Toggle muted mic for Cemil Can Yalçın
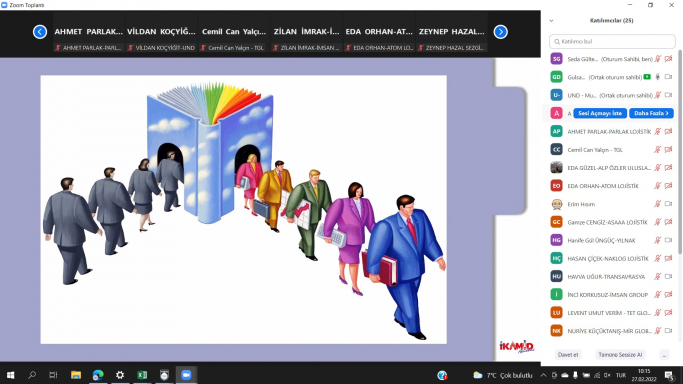Screen dimensions: 683x384 point(658,150)
